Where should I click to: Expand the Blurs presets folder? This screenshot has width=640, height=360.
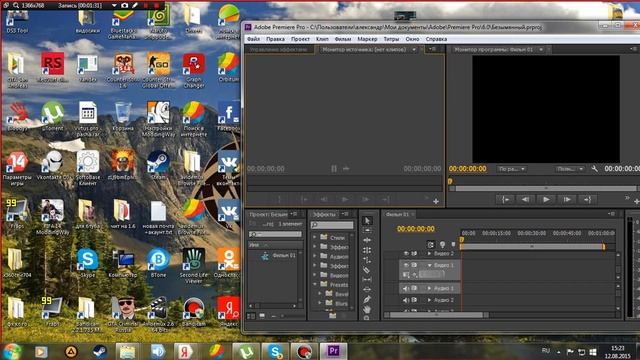(x=320, y=303)
